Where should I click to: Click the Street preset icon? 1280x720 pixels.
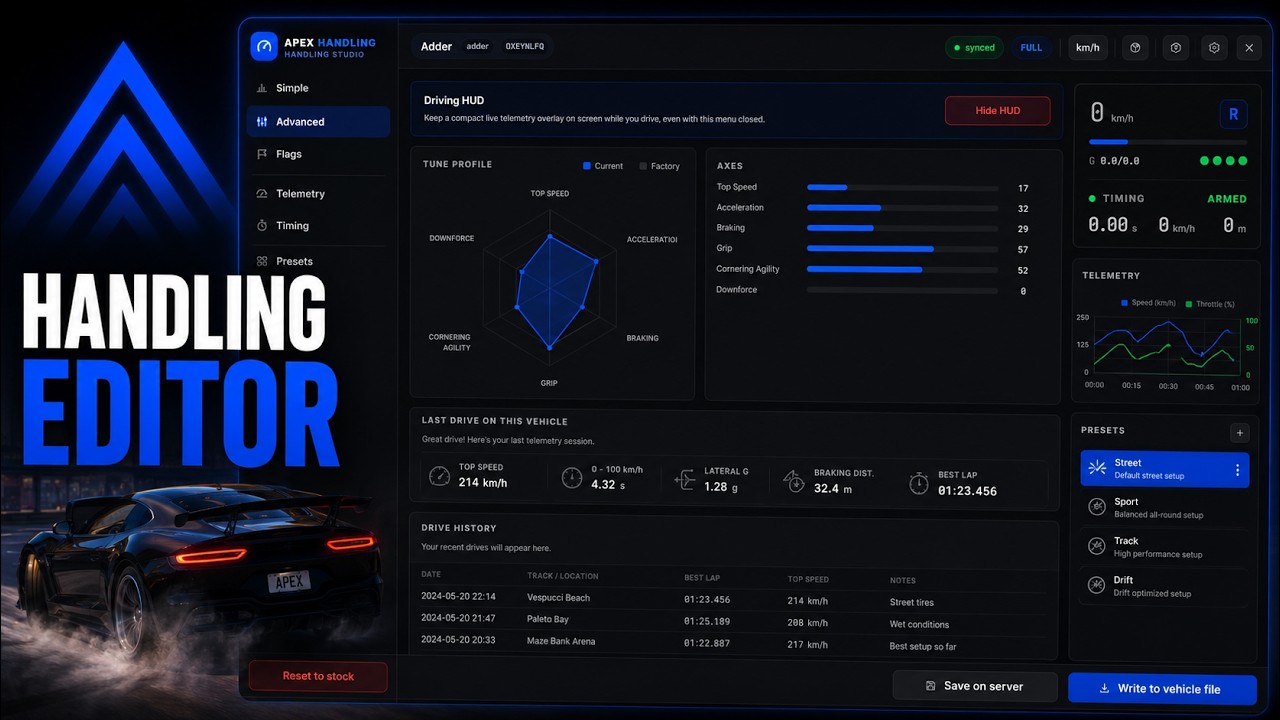[x=1097, y=468]
